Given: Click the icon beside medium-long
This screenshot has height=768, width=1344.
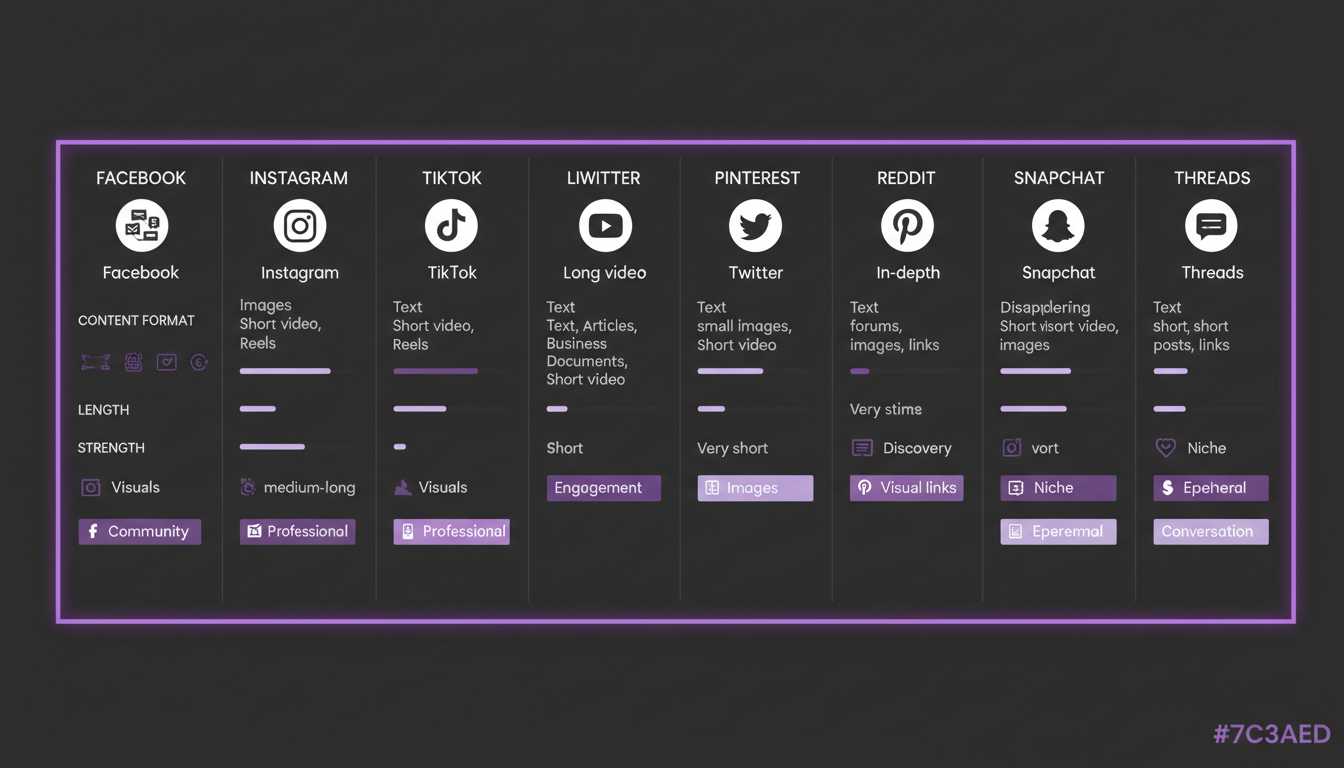Looking at the screenshot, I should (248, 487).
